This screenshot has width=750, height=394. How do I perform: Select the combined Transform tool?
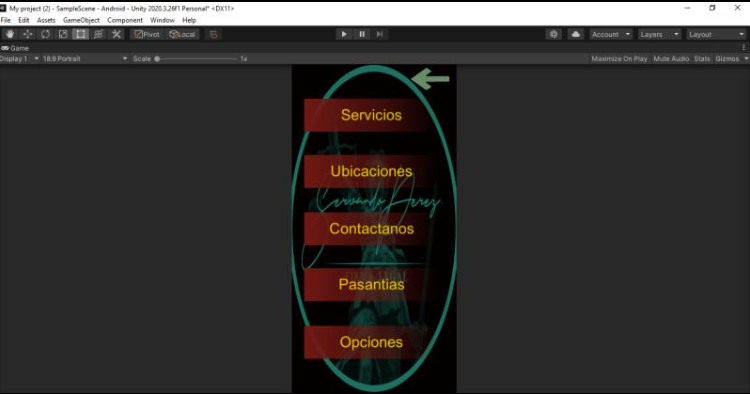pos(99,34)
